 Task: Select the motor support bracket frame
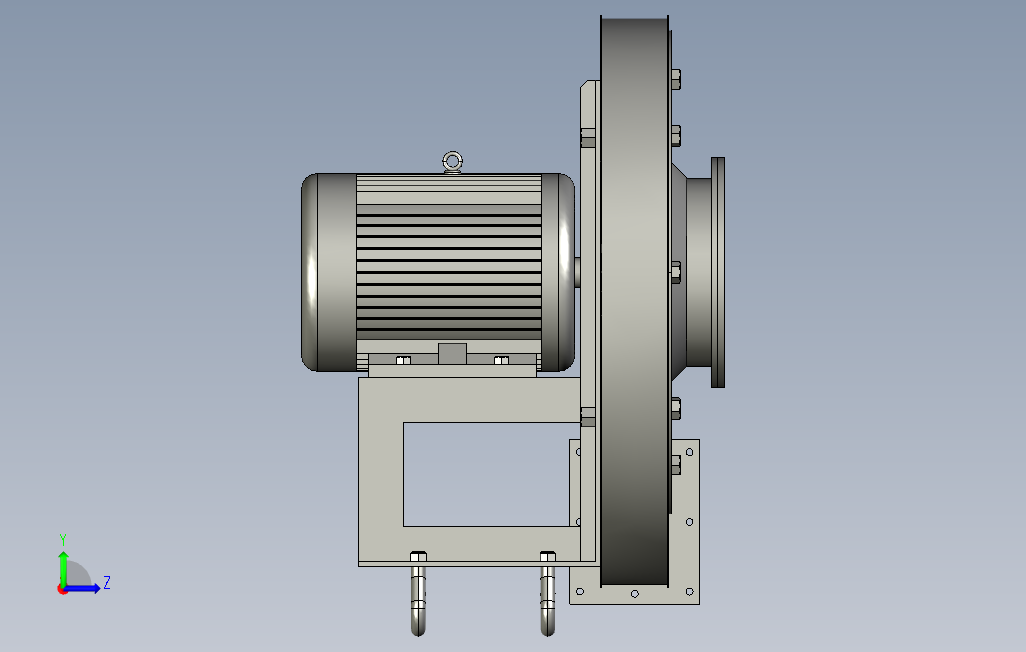380,471
